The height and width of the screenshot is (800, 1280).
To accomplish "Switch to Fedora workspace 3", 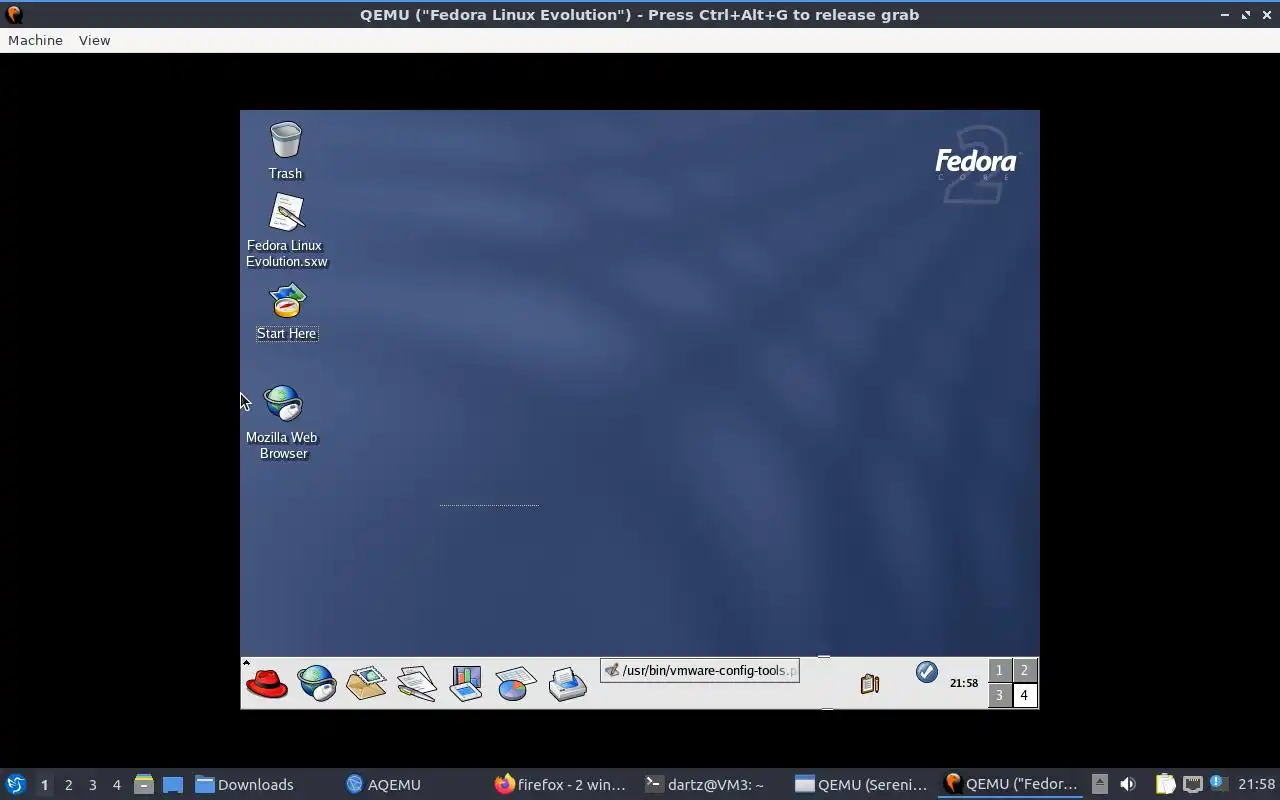I will [999, 696].
